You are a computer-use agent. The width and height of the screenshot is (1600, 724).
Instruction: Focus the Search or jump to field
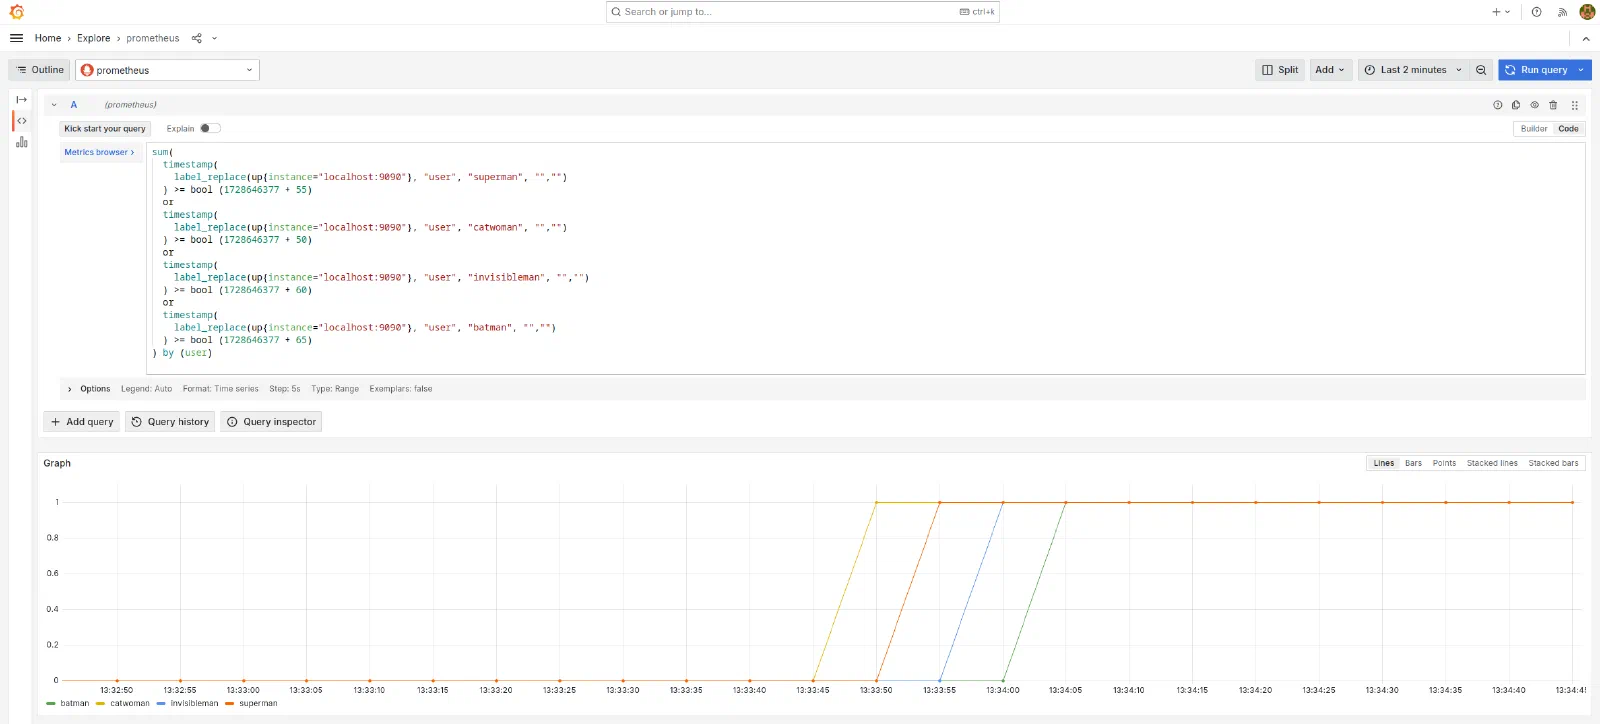(803, 12)
